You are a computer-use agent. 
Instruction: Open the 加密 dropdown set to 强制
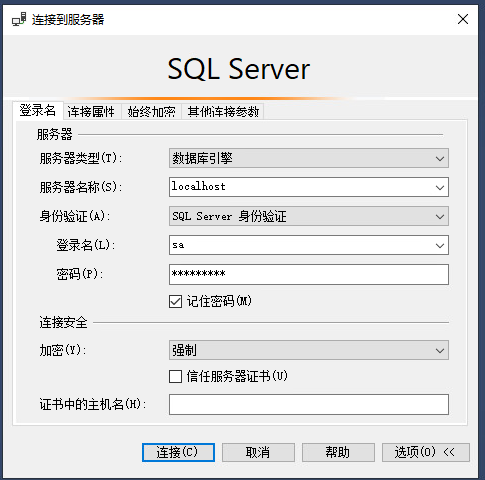pos(309,350)
